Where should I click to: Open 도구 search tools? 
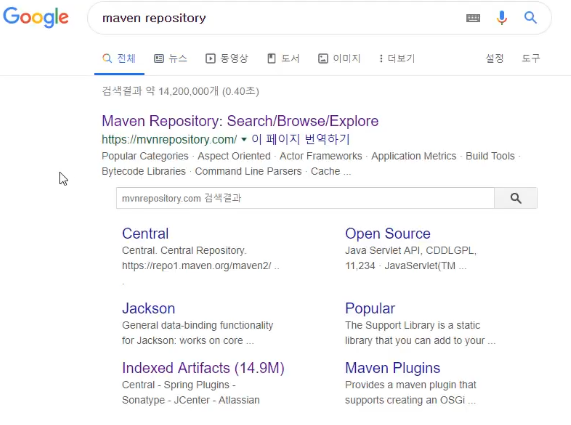(531, 58)
